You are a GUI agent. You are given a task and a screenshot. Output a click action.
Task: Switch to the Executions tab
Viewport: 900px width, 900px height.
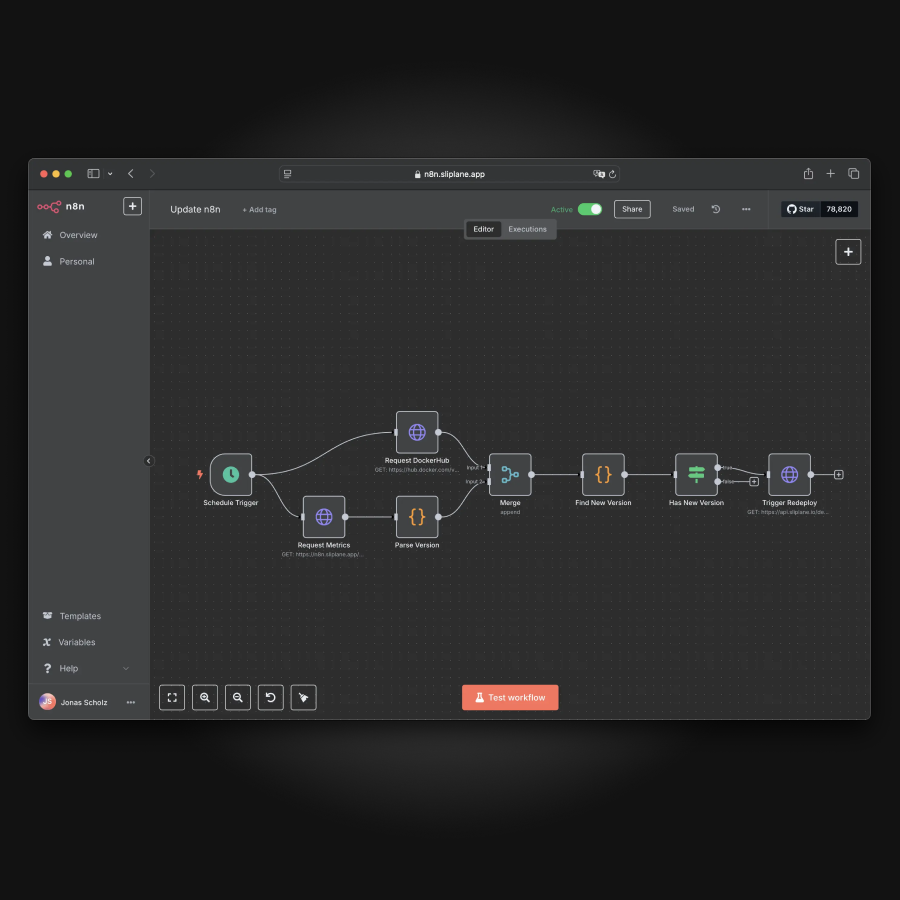[x=528, y=229]
